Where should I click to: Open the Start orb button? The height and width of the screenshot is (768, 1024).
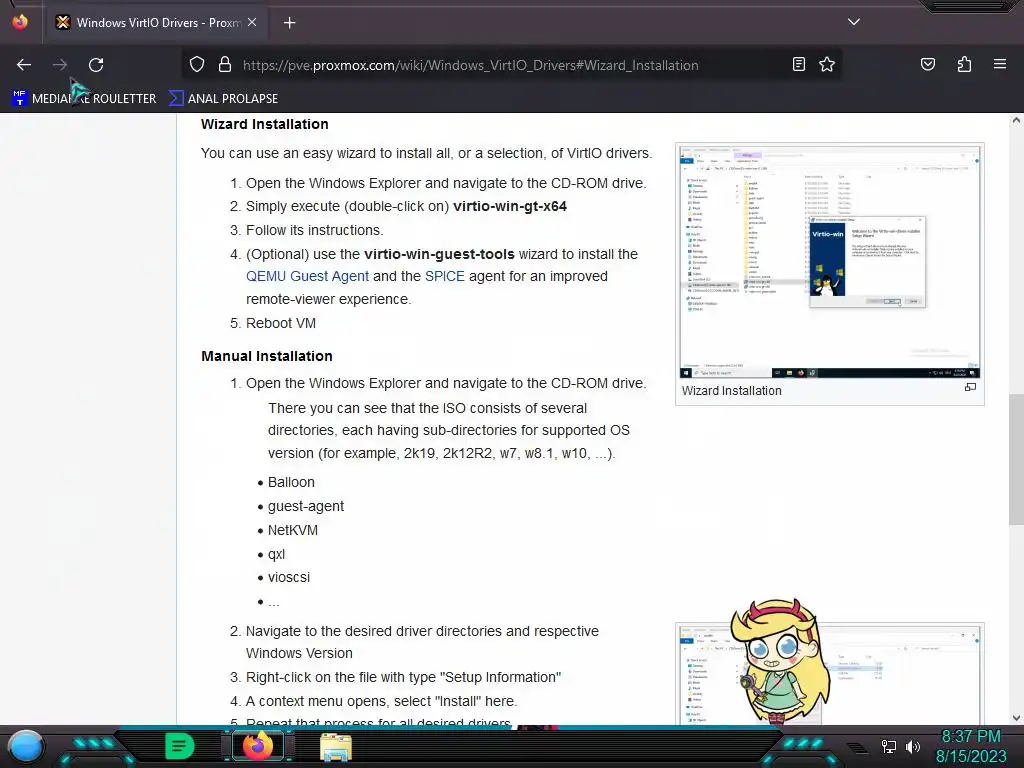click(x=25, y=746)
